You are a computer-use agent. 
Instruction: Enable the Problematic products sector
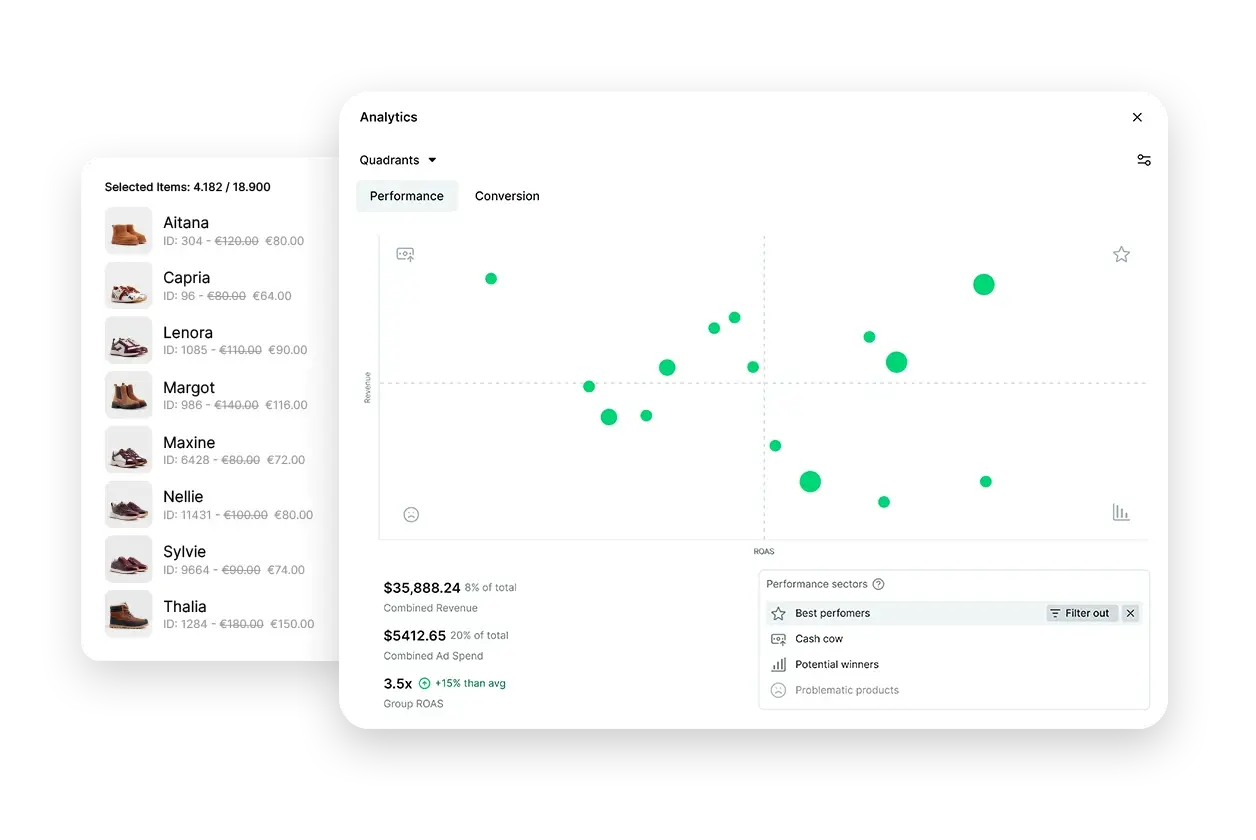point(846,690)
